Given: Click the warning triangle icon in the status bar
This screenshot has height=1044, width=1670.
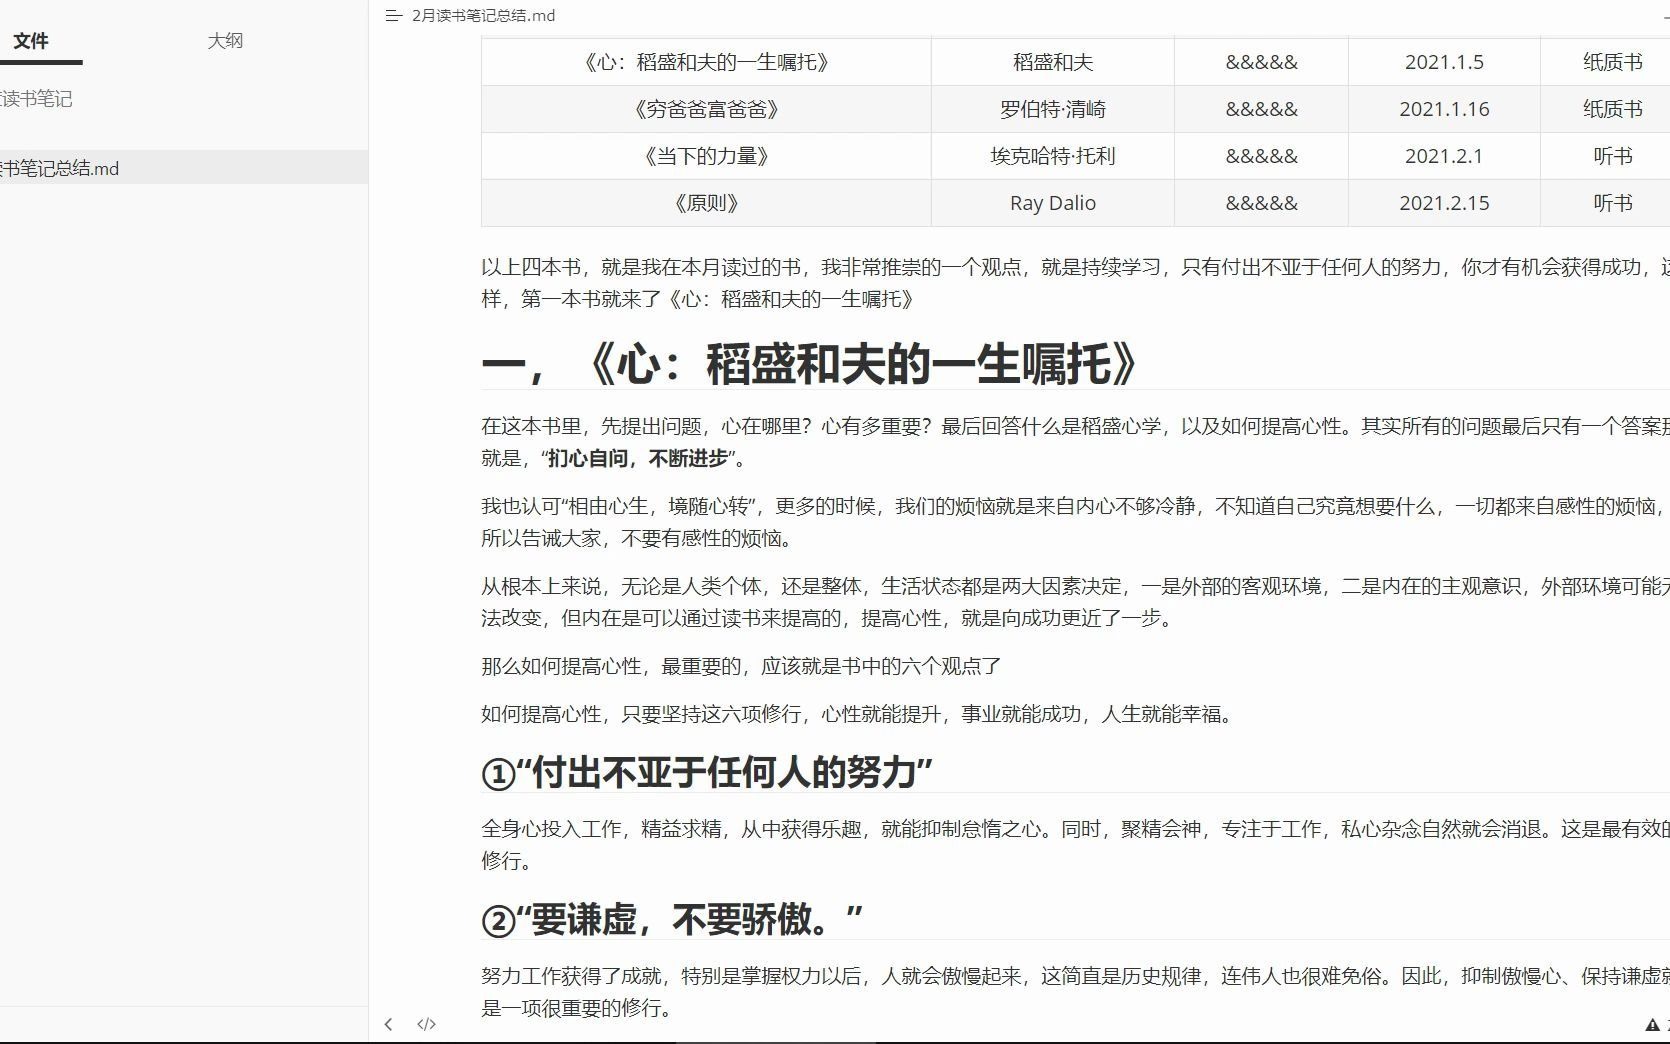Looking at the screenshot, I should 1652,1025.
